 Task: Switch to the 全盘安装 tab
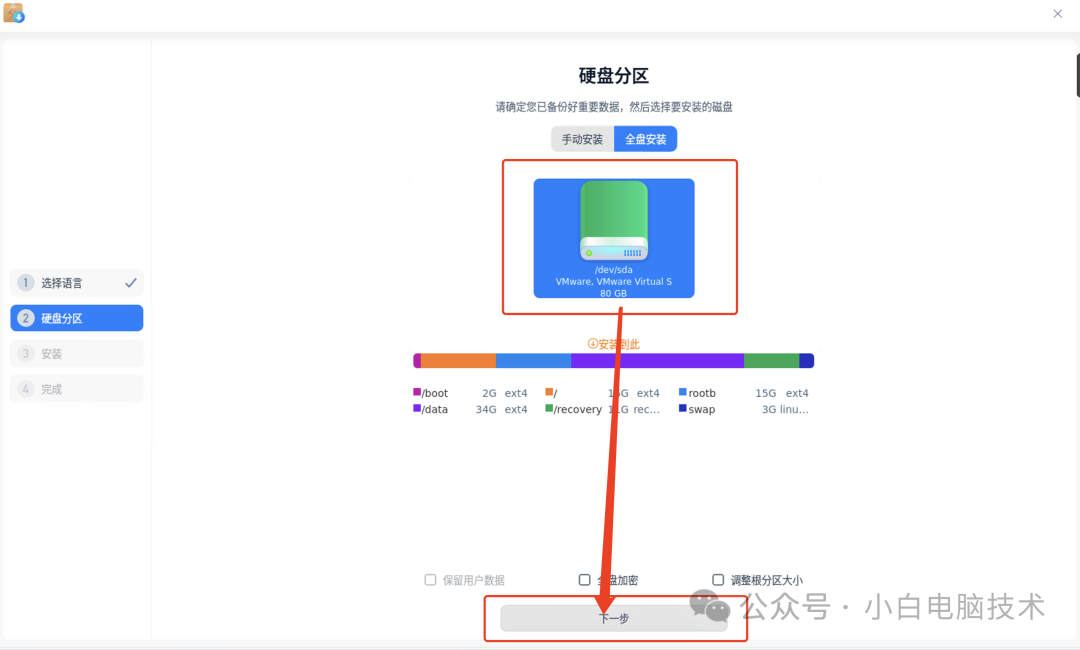click(645, 139)
